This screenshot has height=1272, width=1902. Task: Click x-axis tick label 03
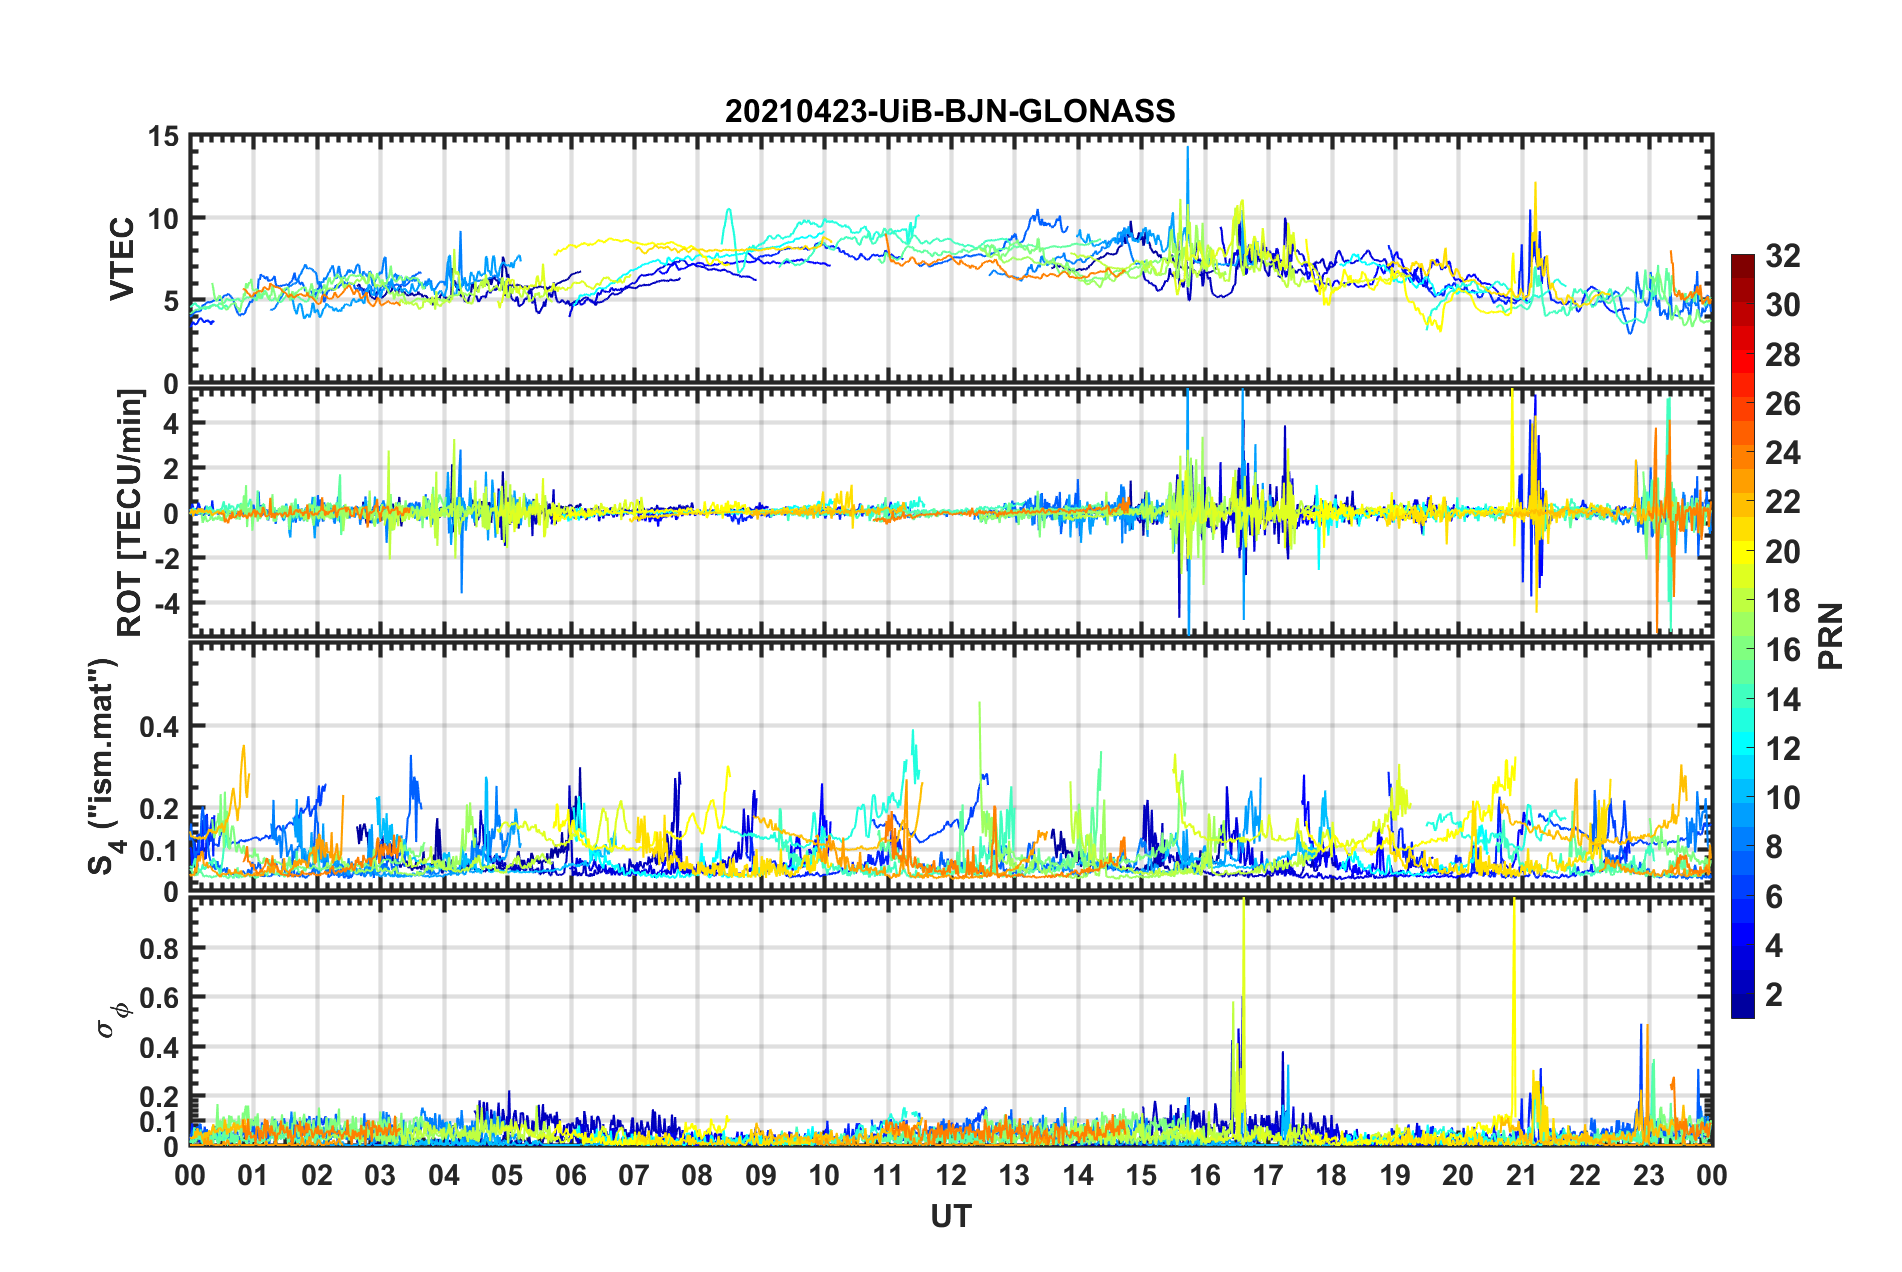coord(380,1175)
